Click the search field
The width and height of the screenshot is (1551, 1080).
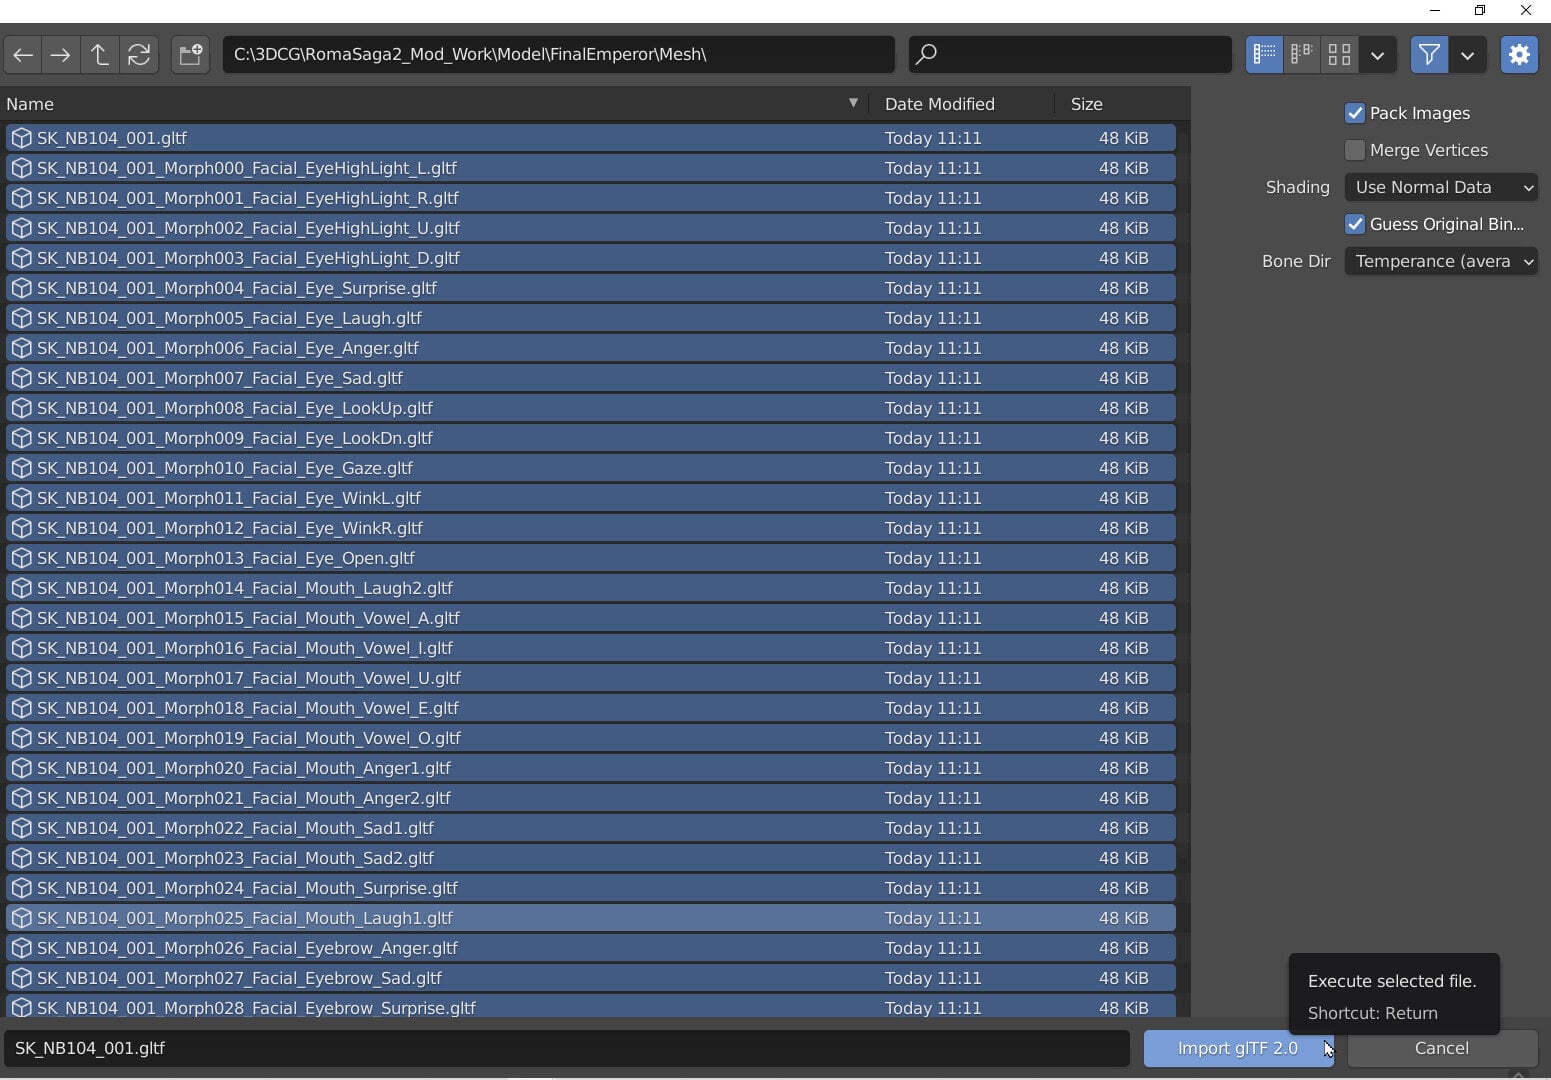[1070, 54]
